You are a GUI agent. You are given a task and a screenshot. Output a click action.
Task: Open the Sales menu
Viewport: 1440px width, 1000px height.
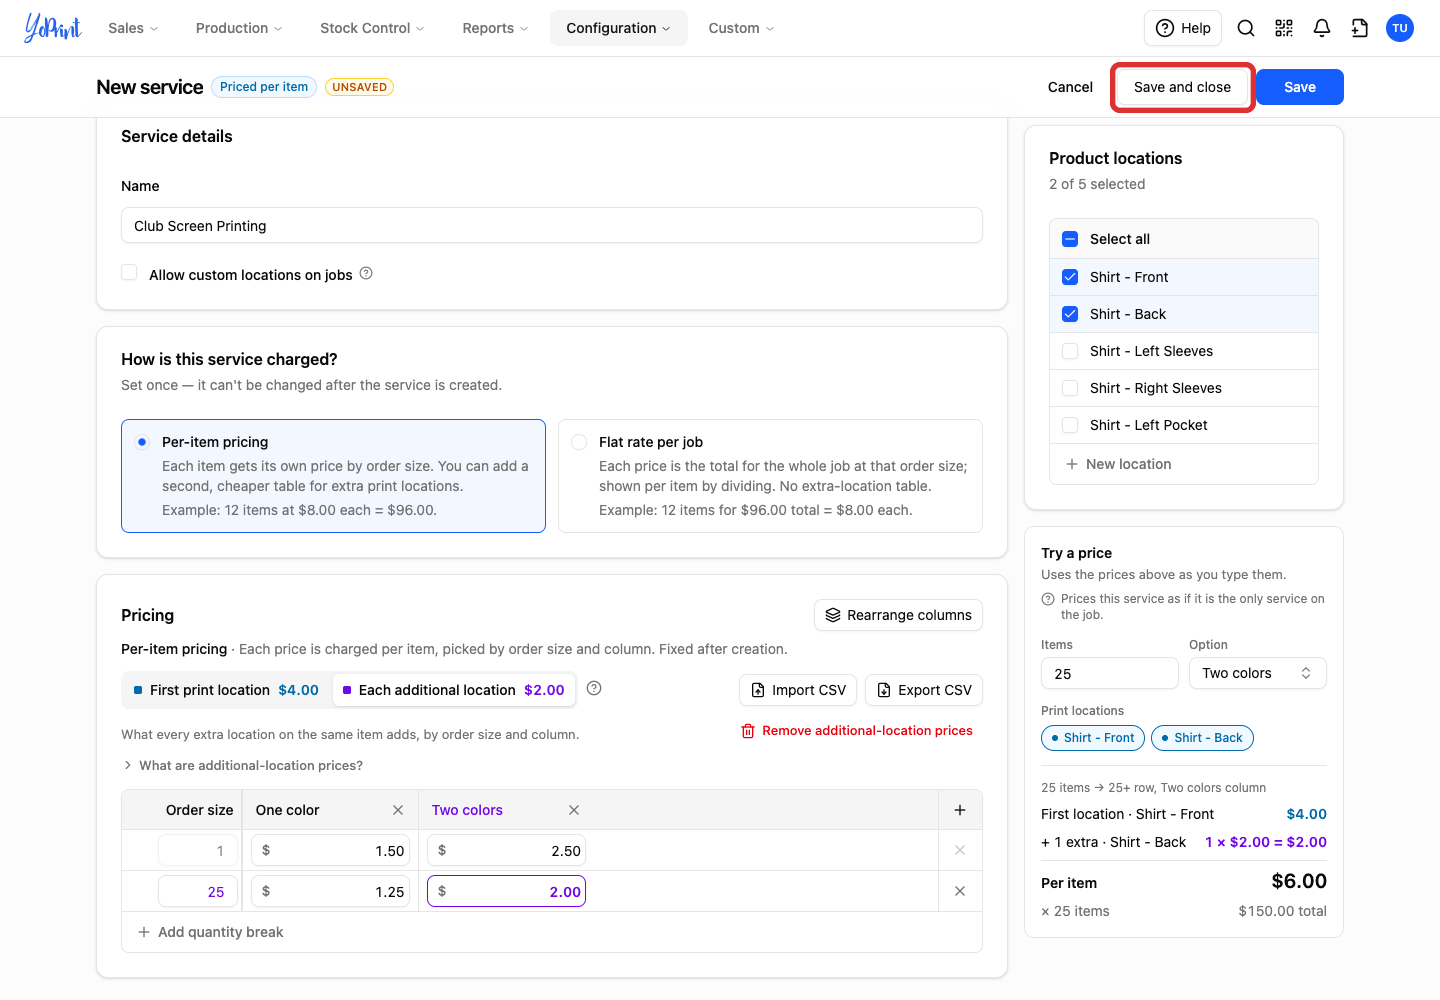click(133, 28)
